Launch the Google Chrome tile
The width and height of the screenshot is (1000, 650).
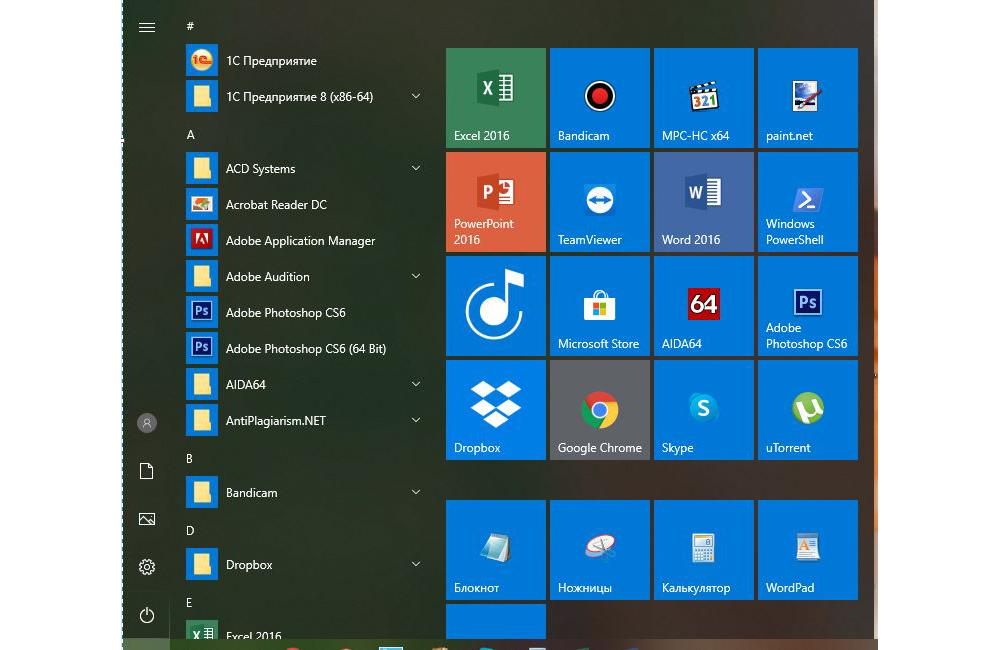point(599,410)
